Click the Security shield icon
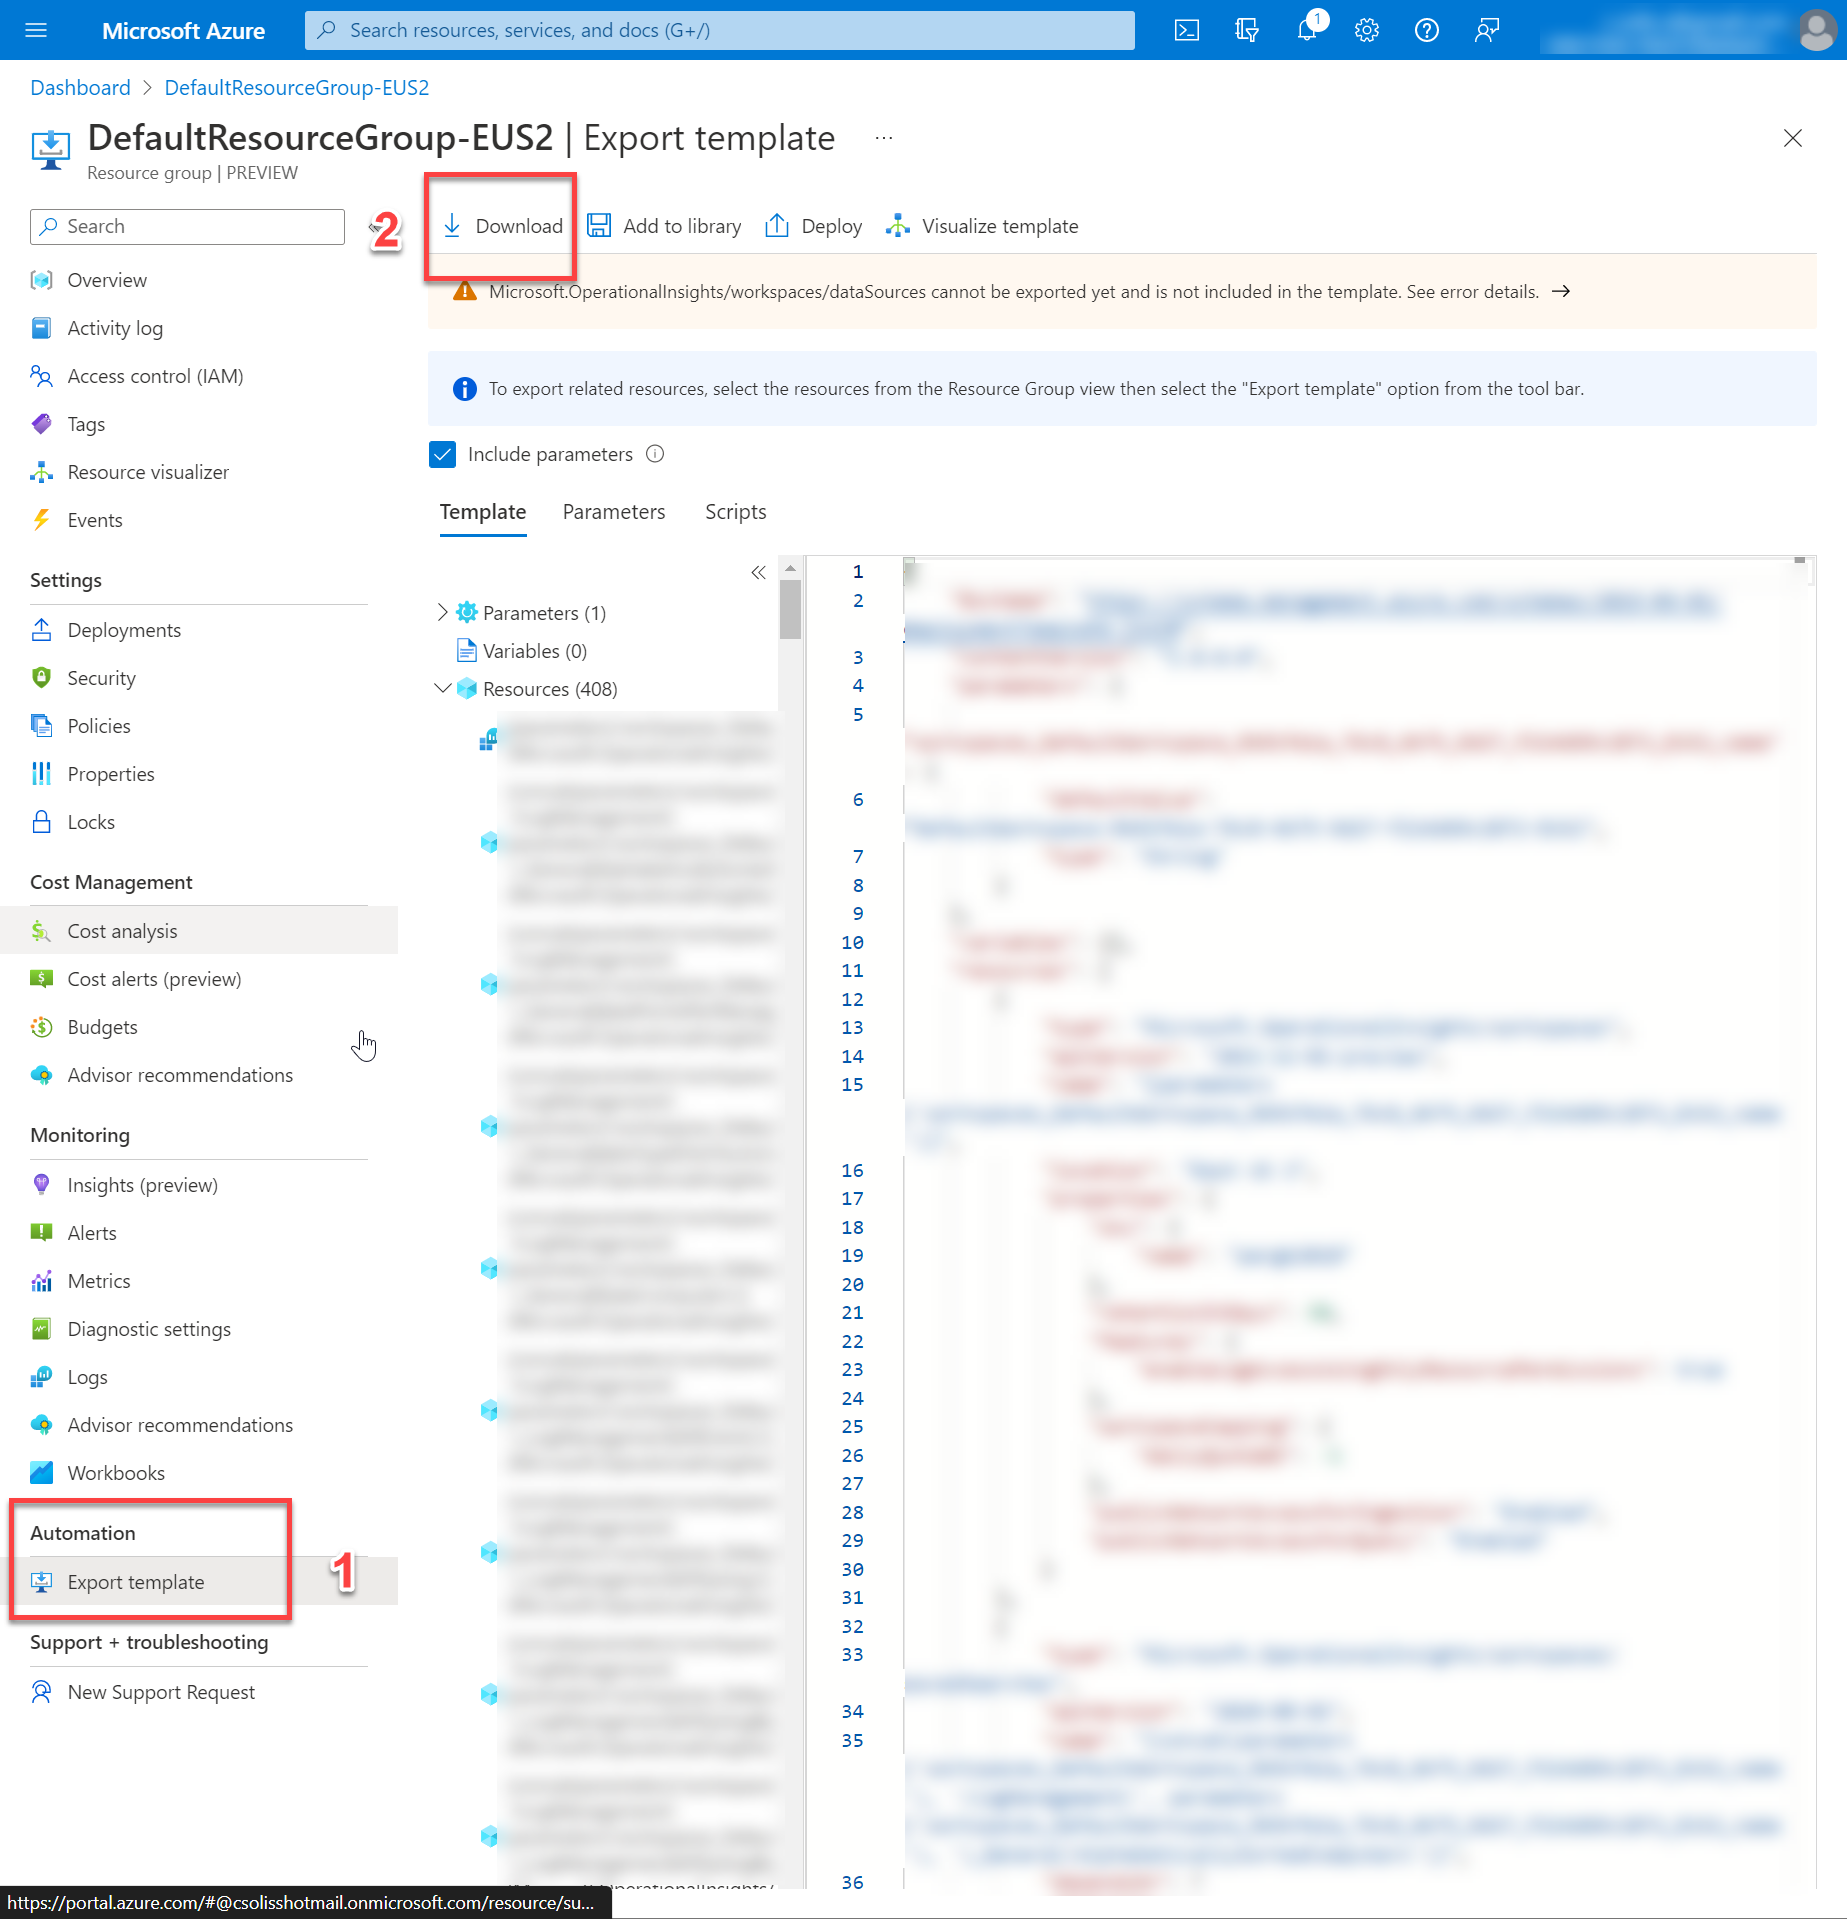 click(x=41, y=678)
